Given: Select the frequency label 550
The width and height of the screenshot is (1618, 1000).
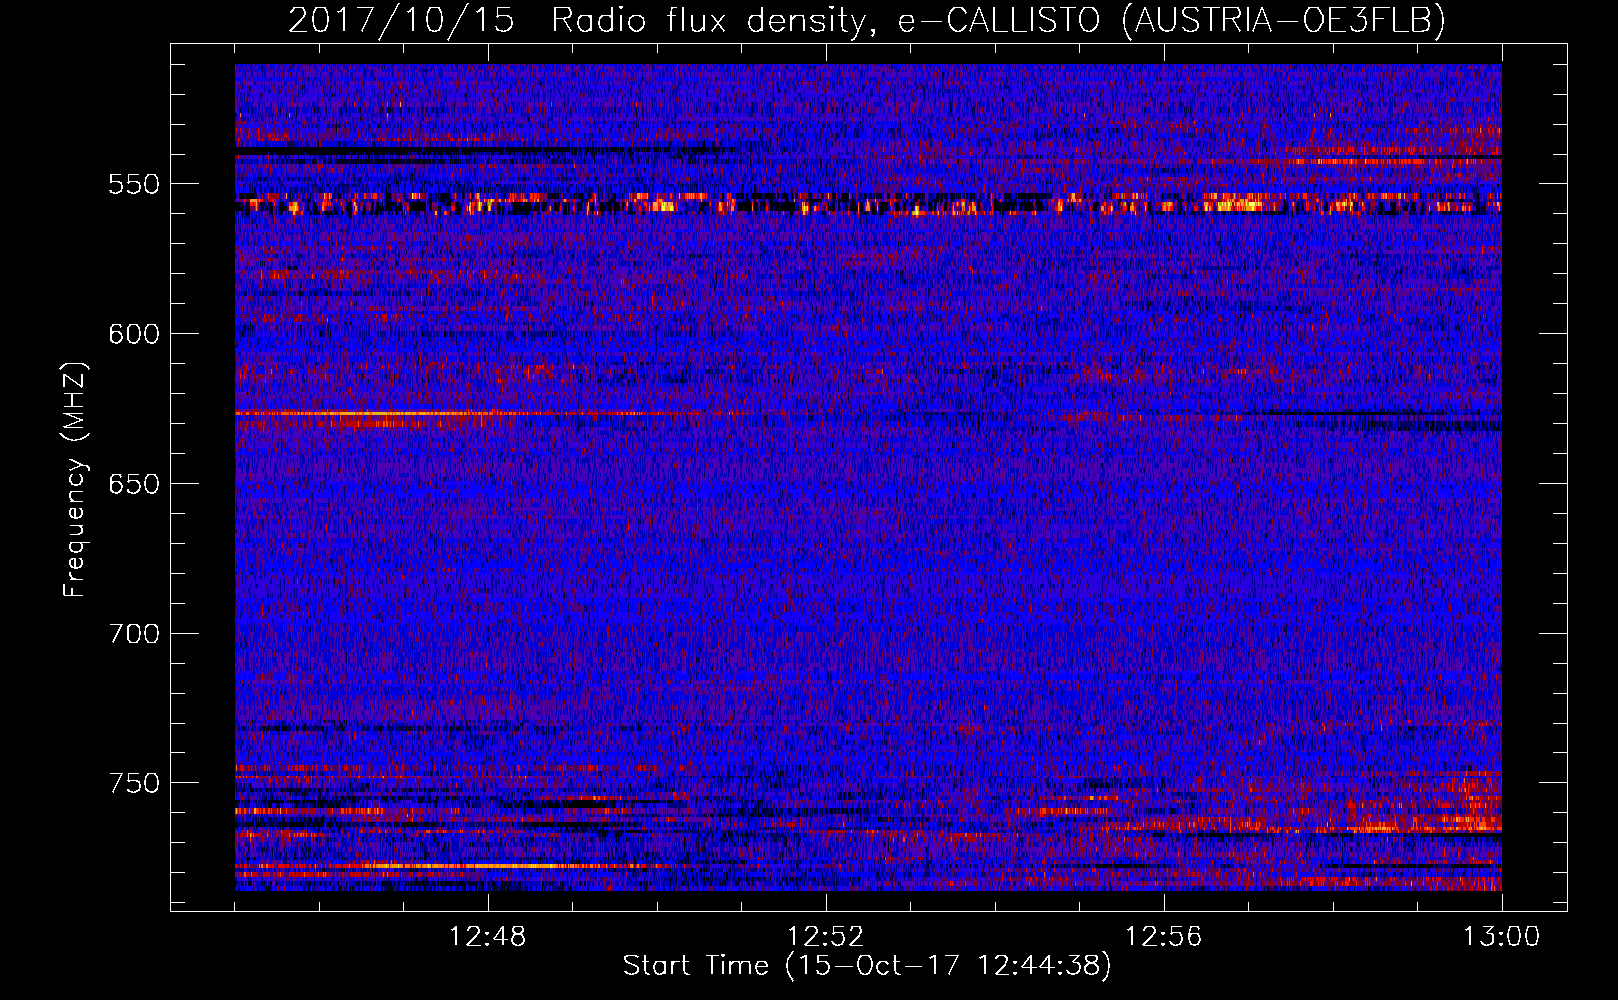Looking at the screenshot, I should point(134,184).
